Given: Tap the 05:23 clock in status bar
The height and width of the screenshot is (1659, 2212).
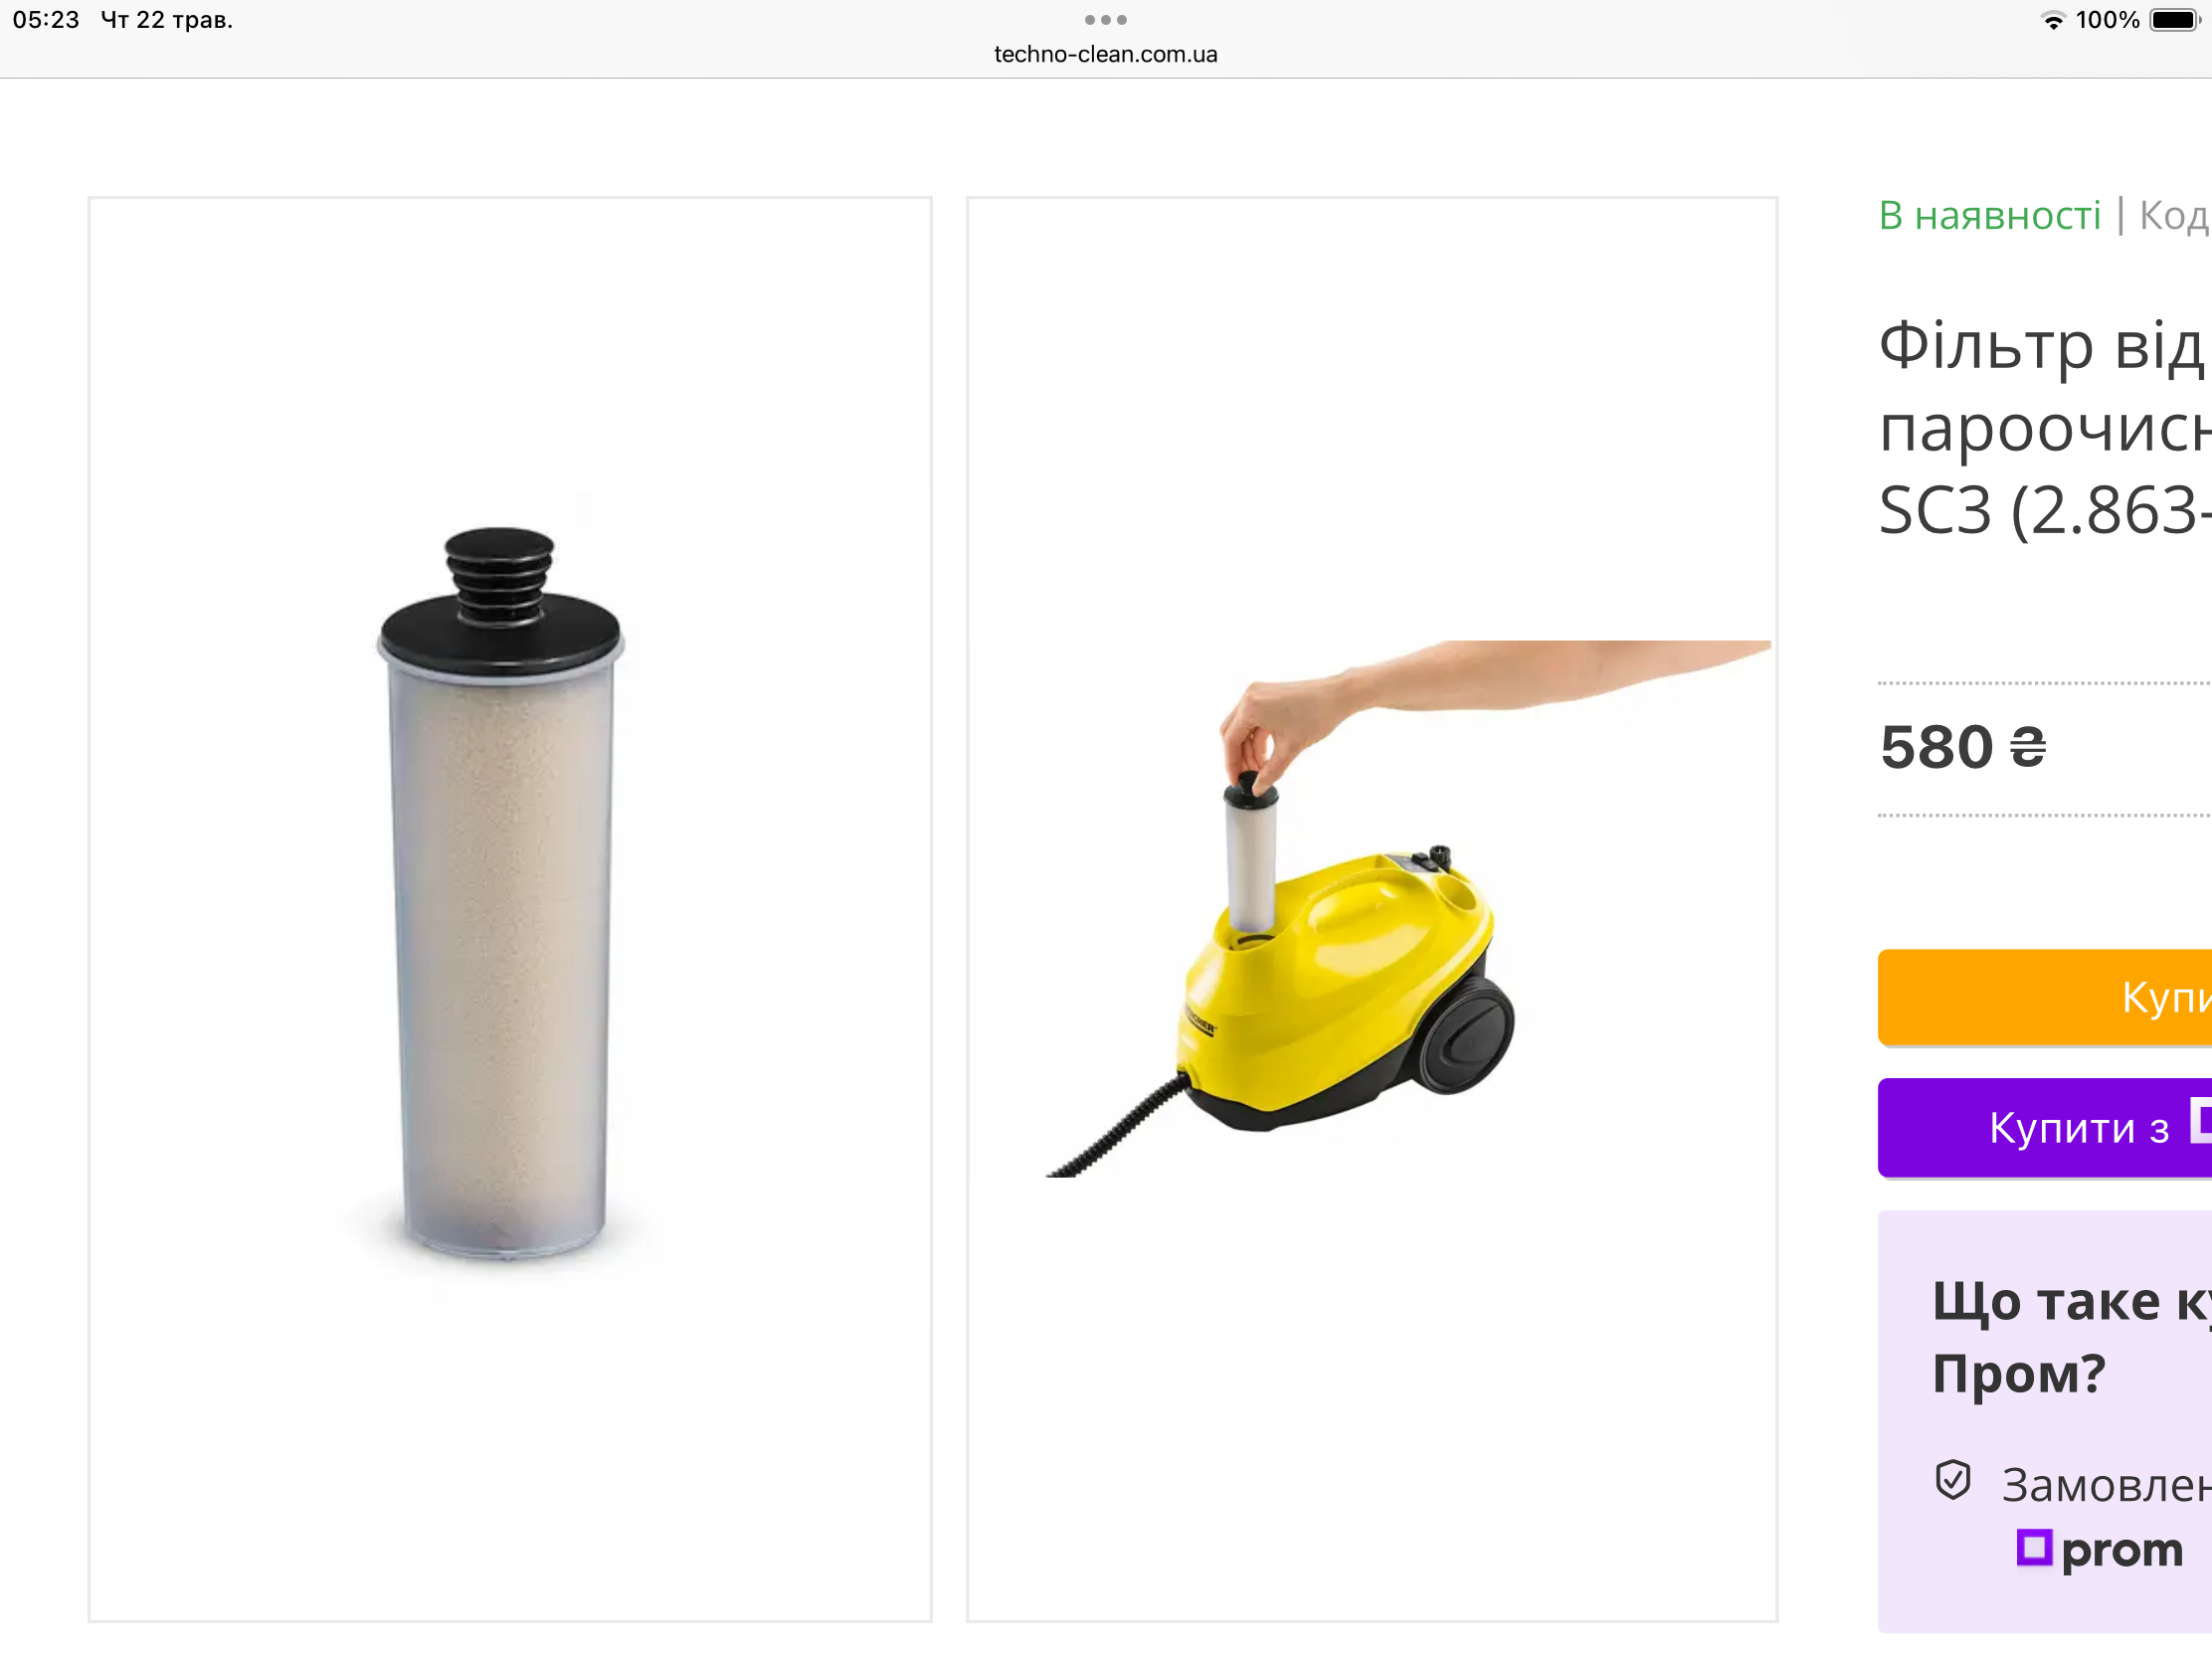Looking at the screenshot, I should coord(46,20).
